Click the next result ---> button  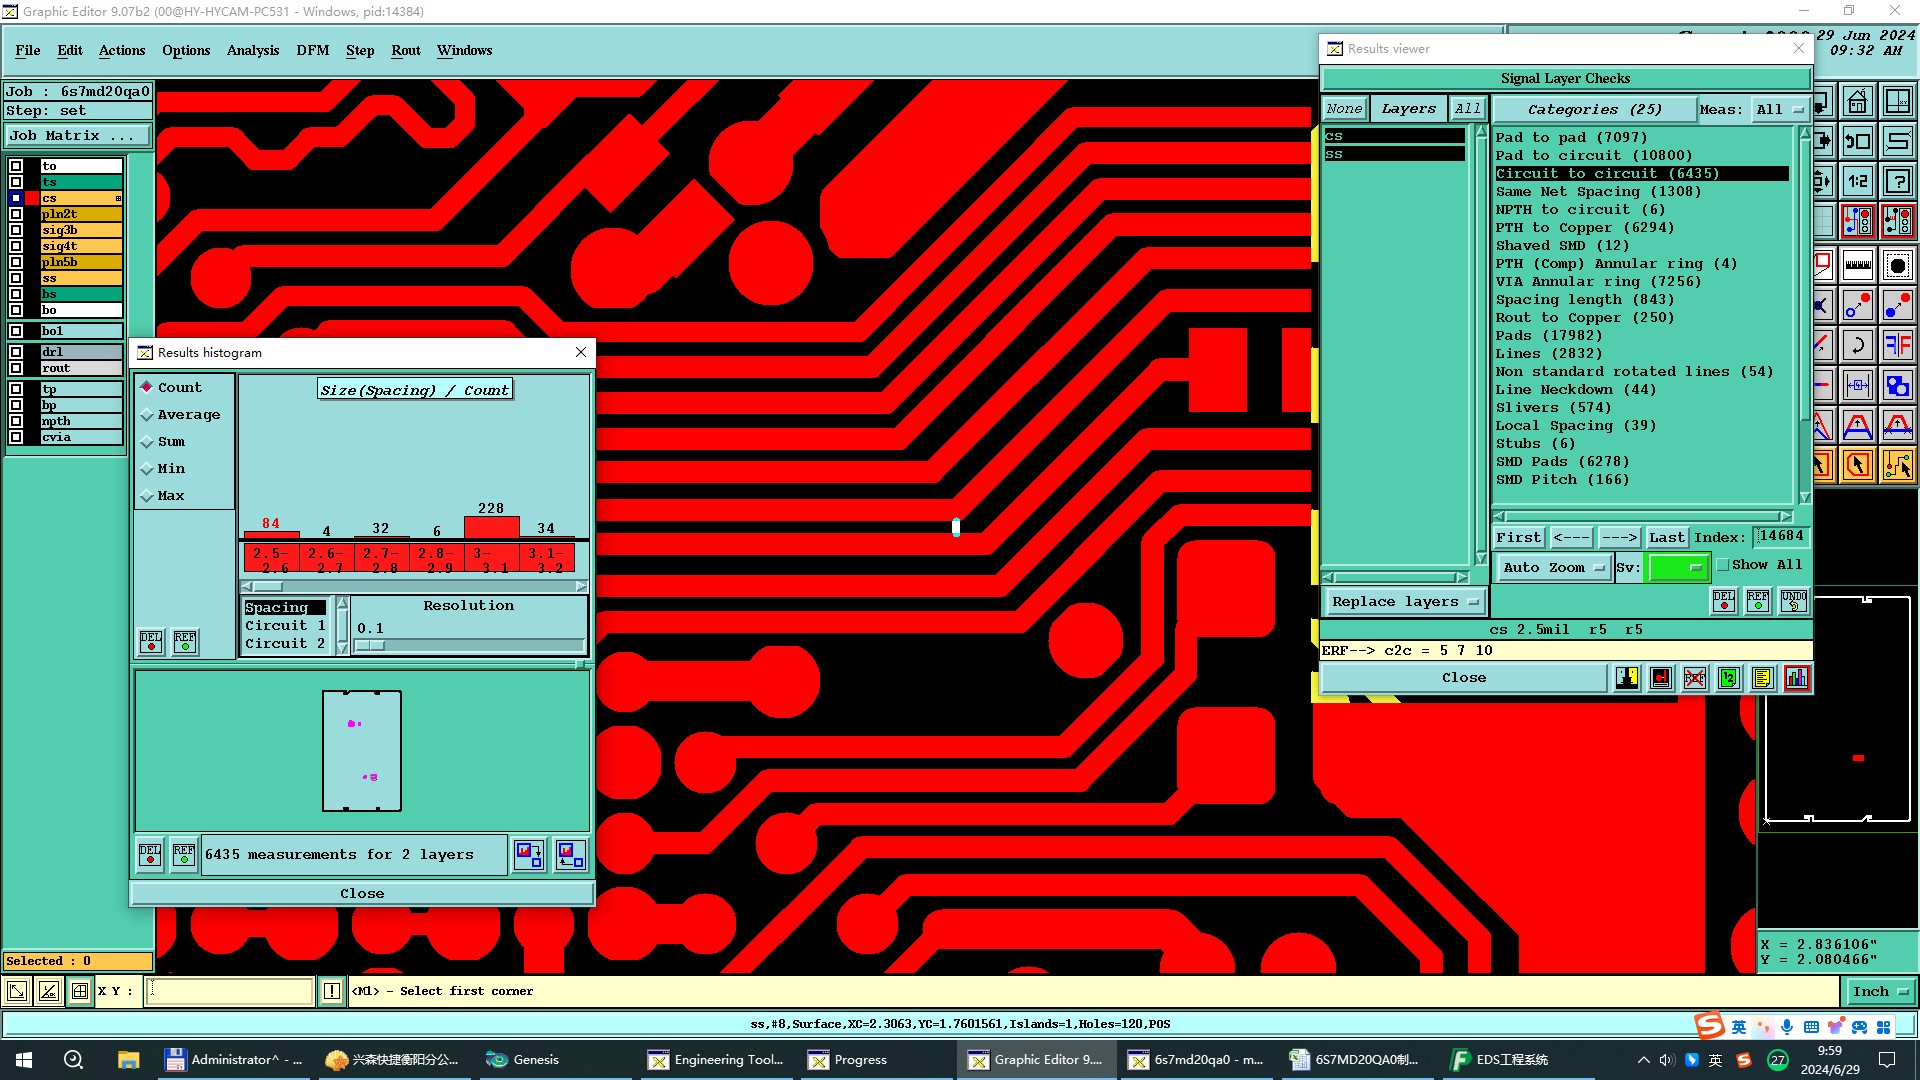tap(1619, 537)
